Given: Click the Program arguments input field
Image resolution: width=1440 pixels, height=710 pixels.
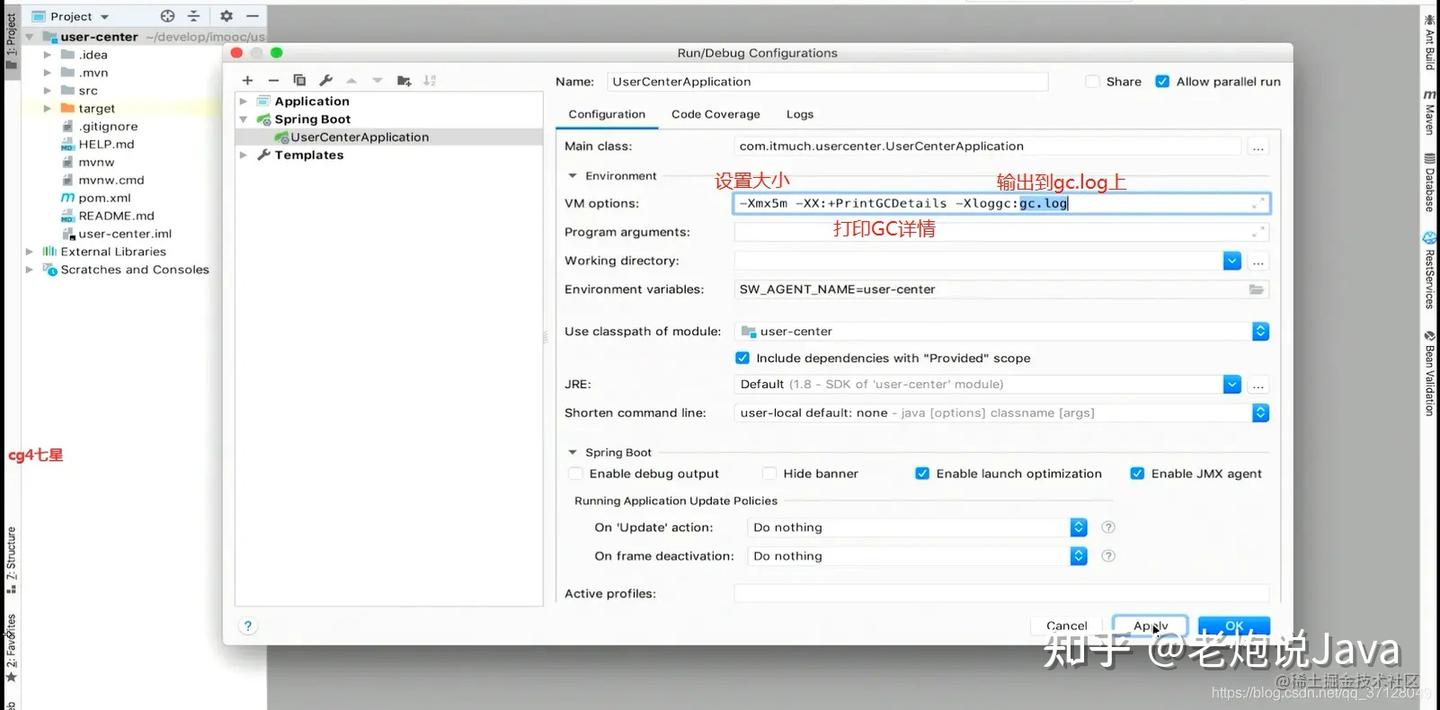Looking at the screenshot, I should tap(990, 232).
